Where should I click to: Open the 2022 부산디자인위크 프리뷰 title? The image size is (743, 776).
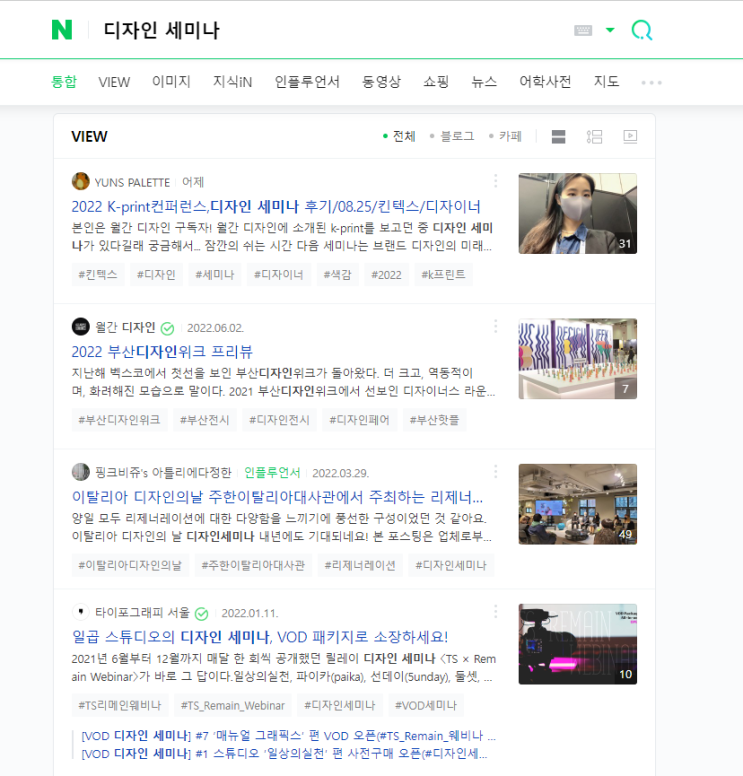click(x=162, y=351)
